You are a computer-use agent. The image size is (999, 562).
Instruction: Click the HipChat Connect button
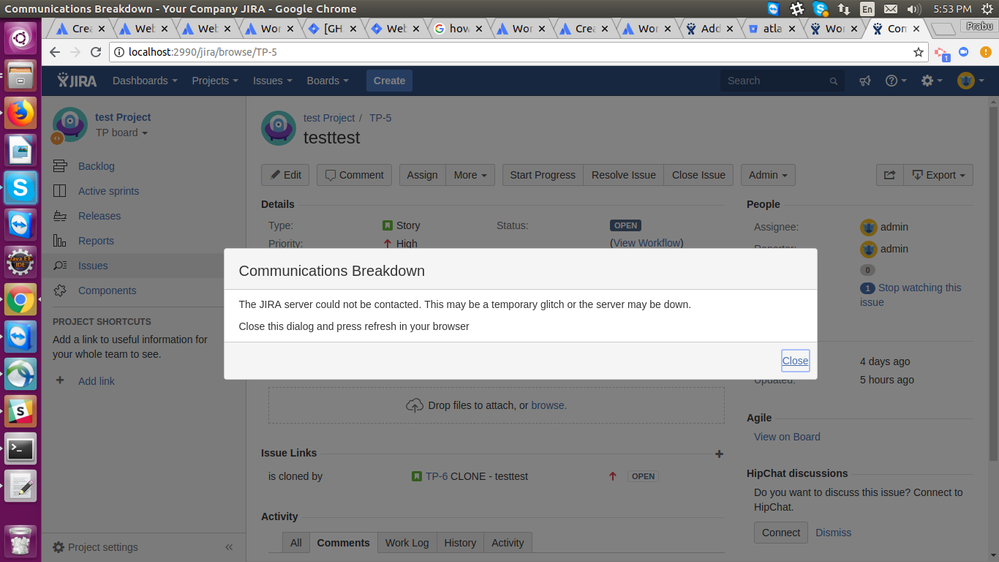pos(780,533)
